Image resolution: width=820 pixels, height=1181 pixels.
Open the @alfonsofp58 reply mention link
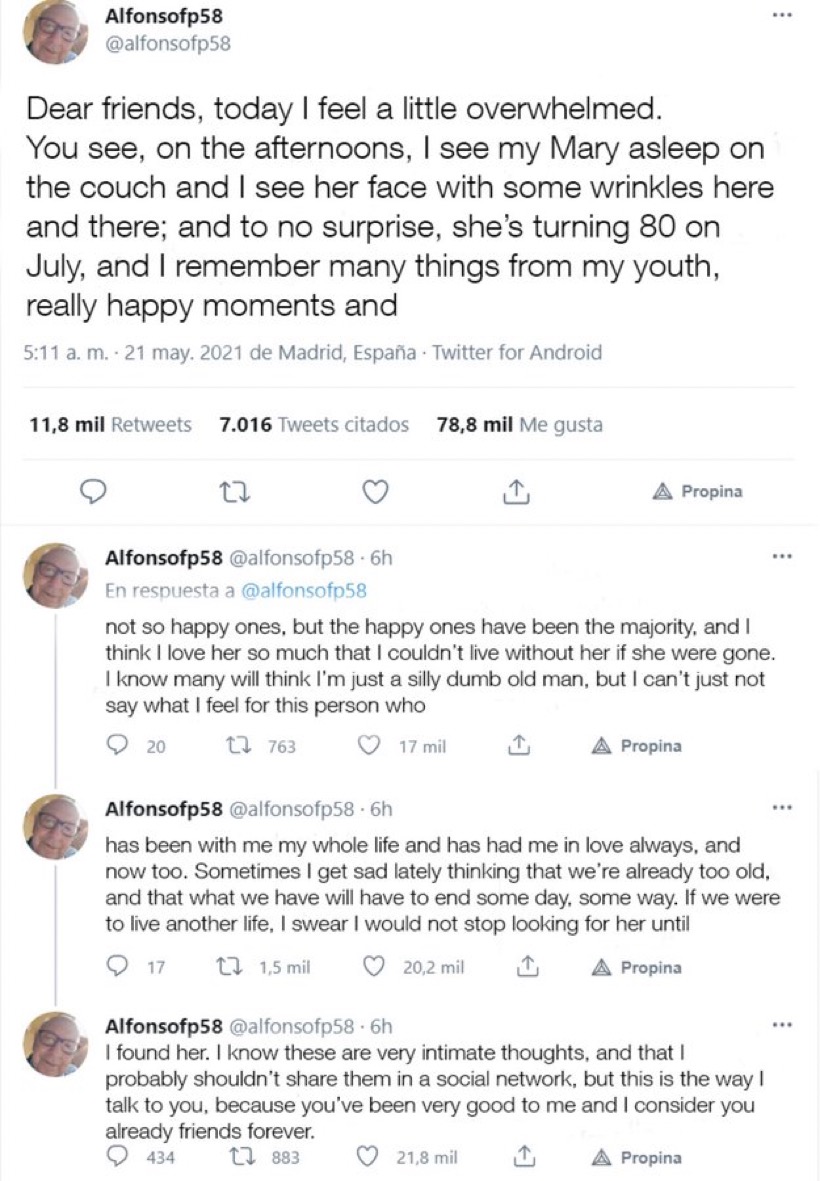304,590
